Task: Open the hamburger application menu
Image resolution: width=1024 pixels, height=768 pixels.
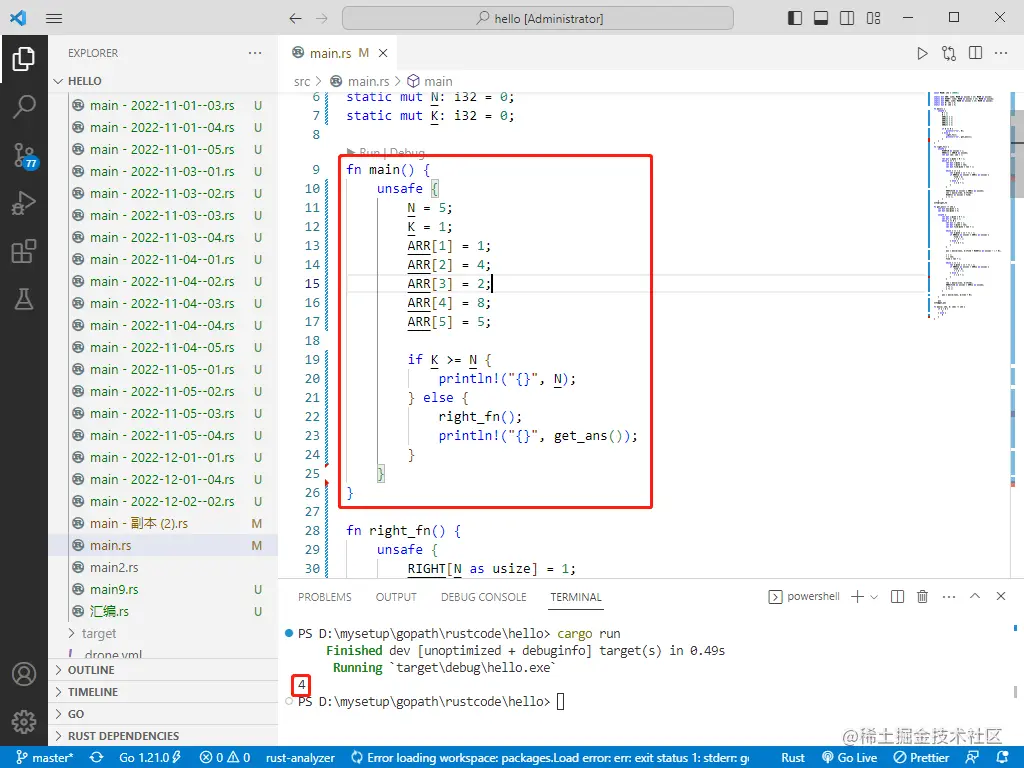Action: pos(54,18)
